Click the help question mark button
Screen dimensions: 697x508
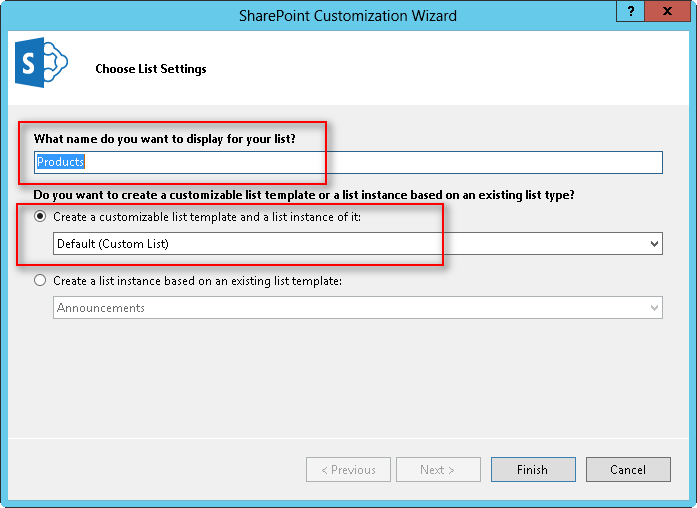click(631, 12)
